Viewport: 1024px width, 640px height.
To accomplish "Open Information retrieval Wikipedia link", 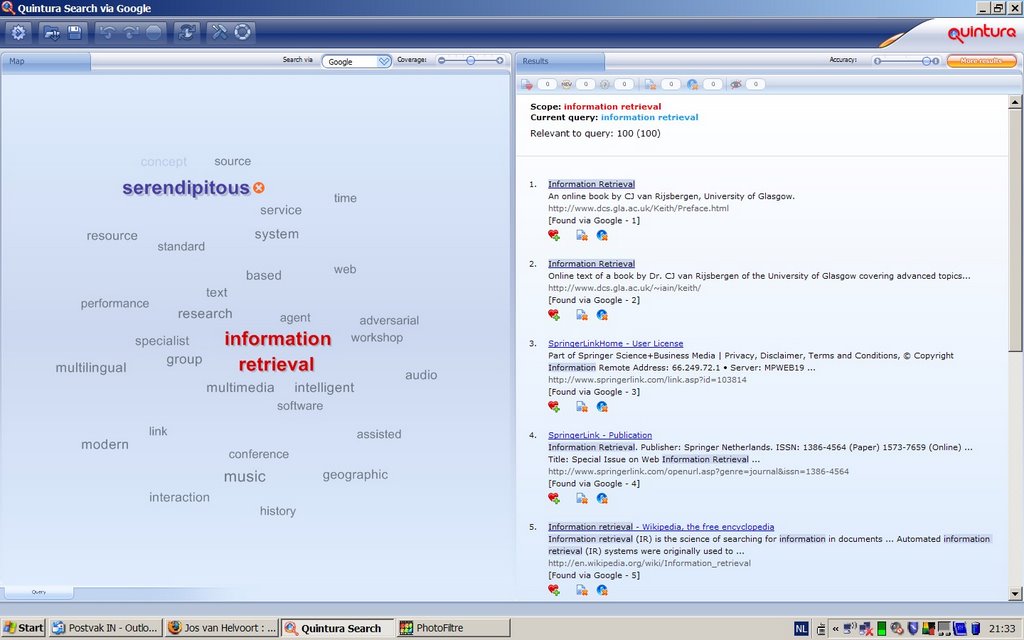I will 661,527.
